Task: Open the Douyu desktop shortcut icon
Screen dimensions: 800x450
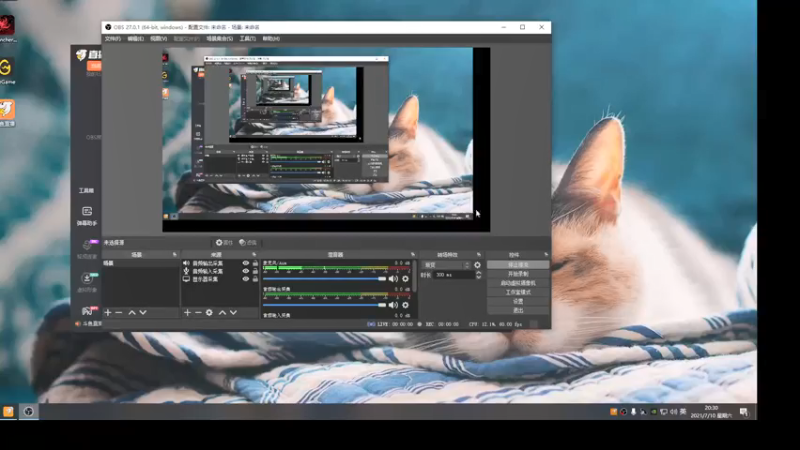Action: (x=7, y=113)
